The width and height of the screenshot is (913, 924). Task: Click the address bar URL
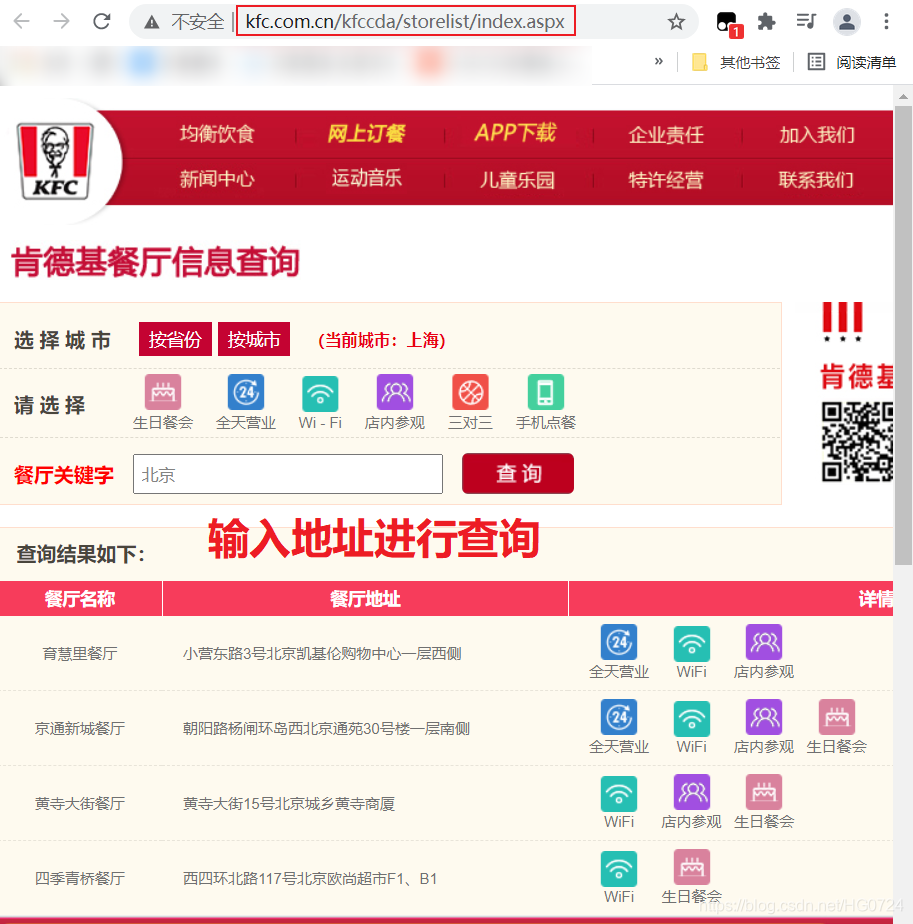(406, 22)
